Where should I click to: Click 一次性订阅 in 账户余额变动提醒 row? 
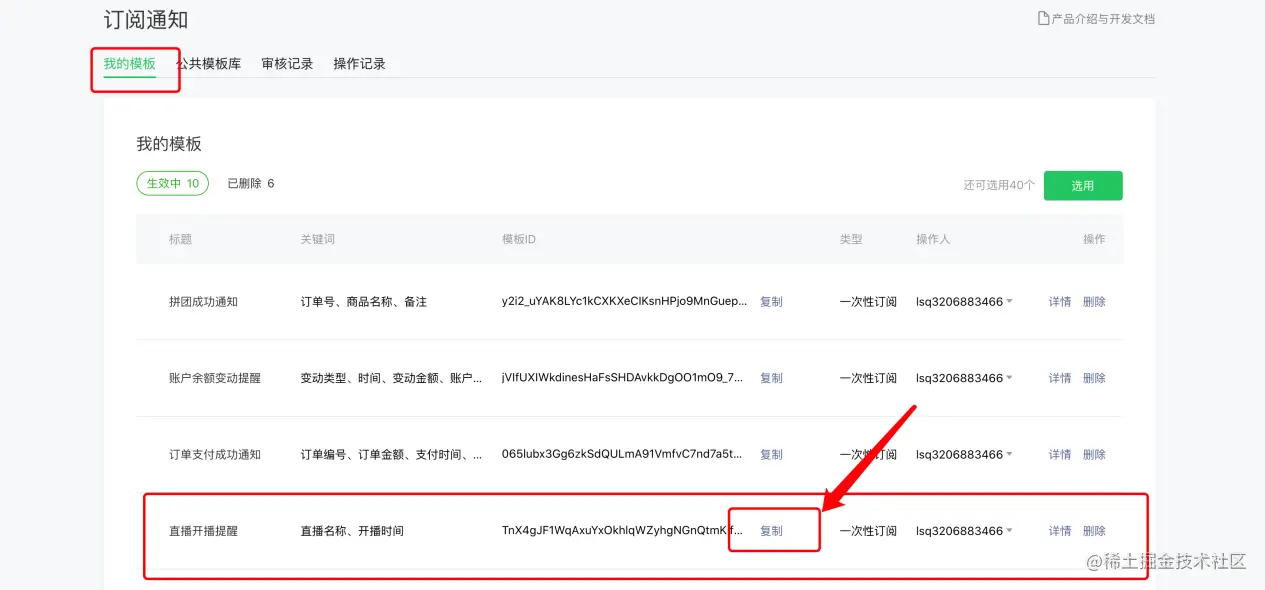tap(868, 378)
